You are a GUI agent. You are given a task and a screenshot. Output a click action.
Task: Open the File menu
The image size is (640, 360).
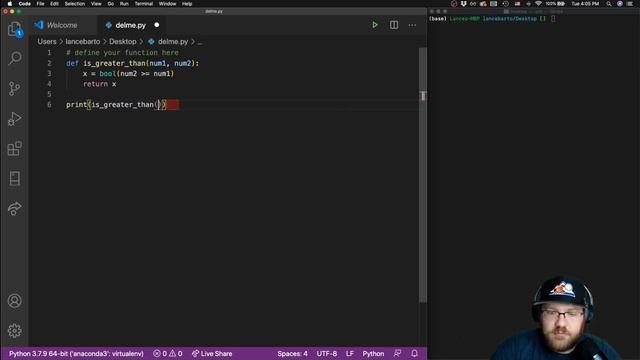click(40, 4)
